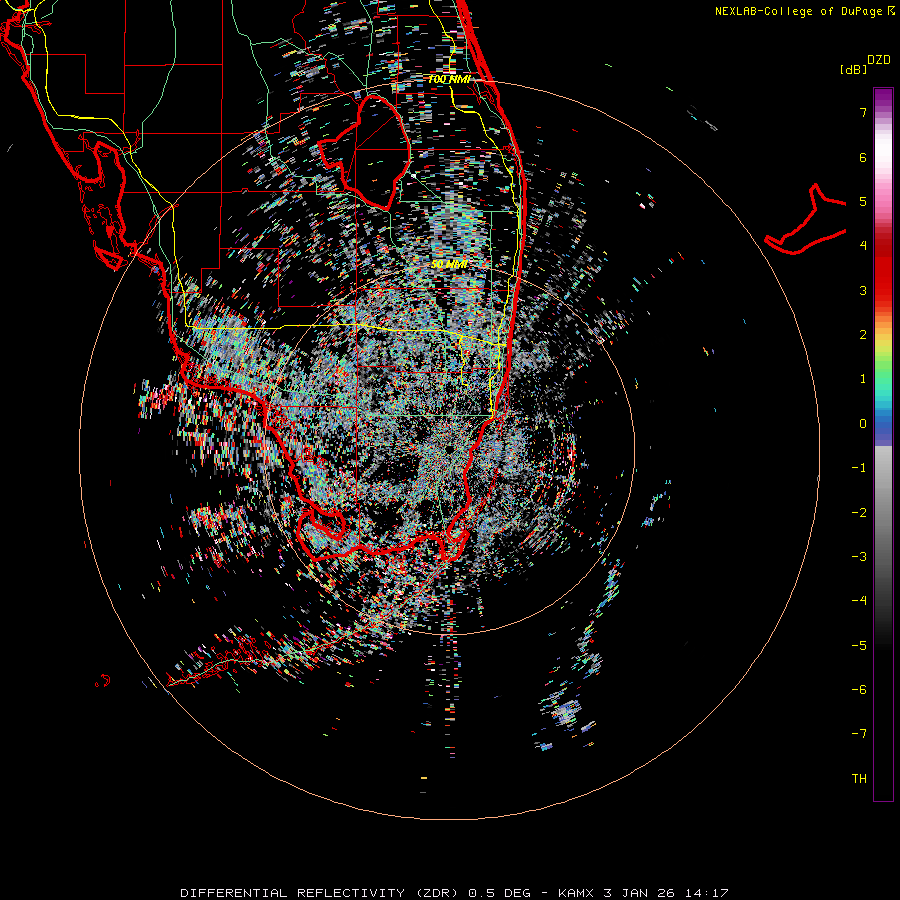Select the 4 value on the color scale
Screen dimensions: 900x900
pos(863,246)
